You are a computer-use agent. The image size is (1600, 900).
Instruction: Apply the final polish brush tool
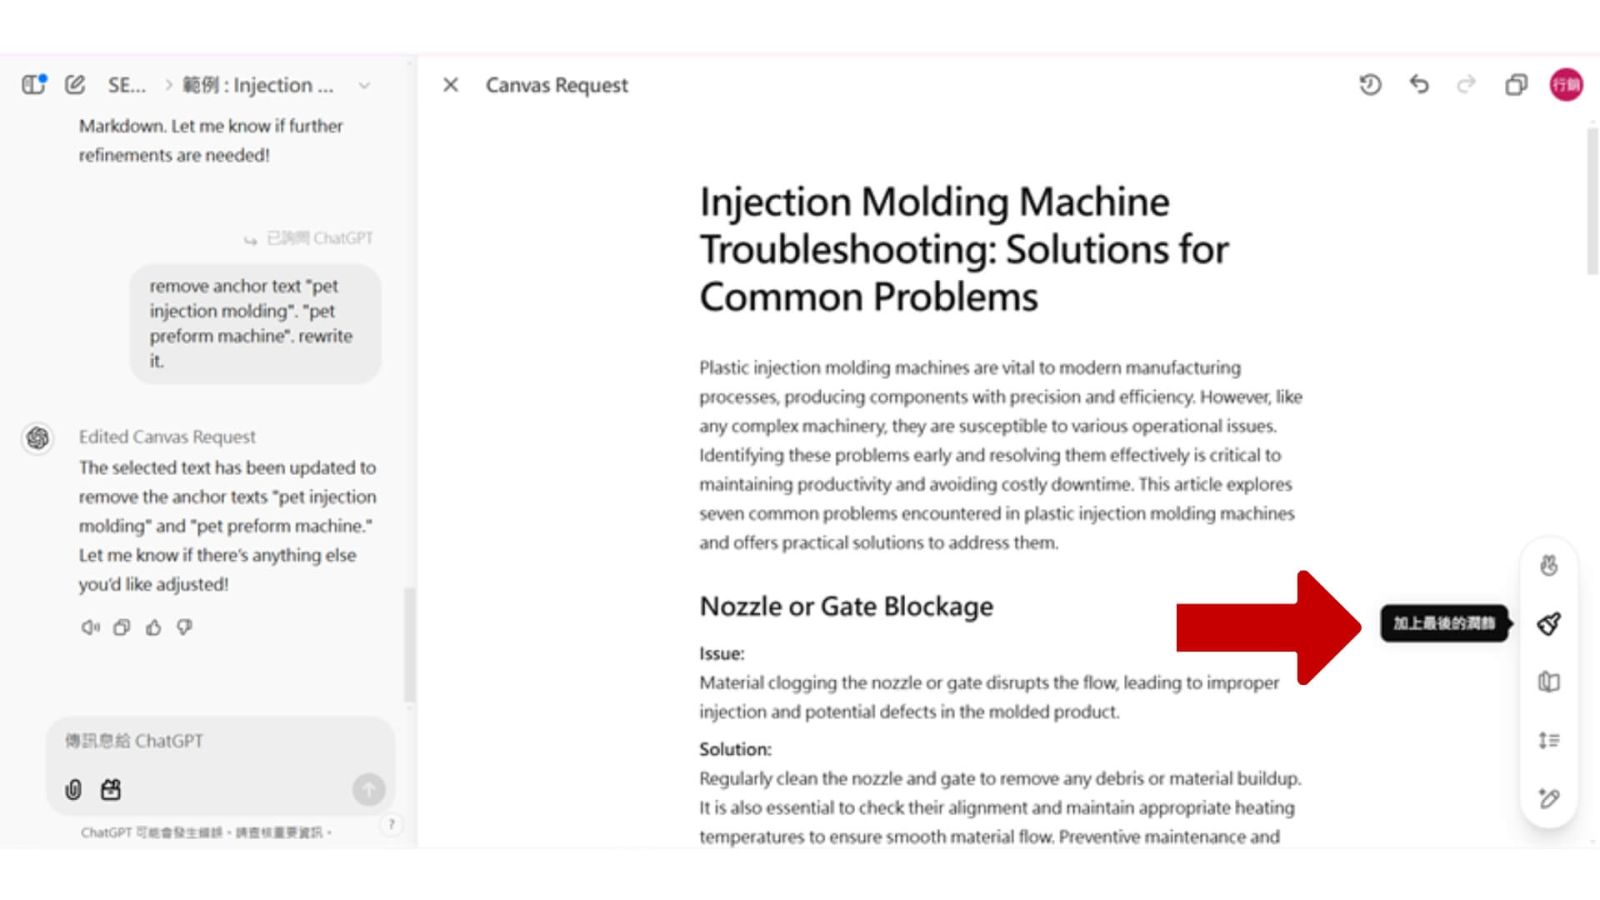[1549, 624]
